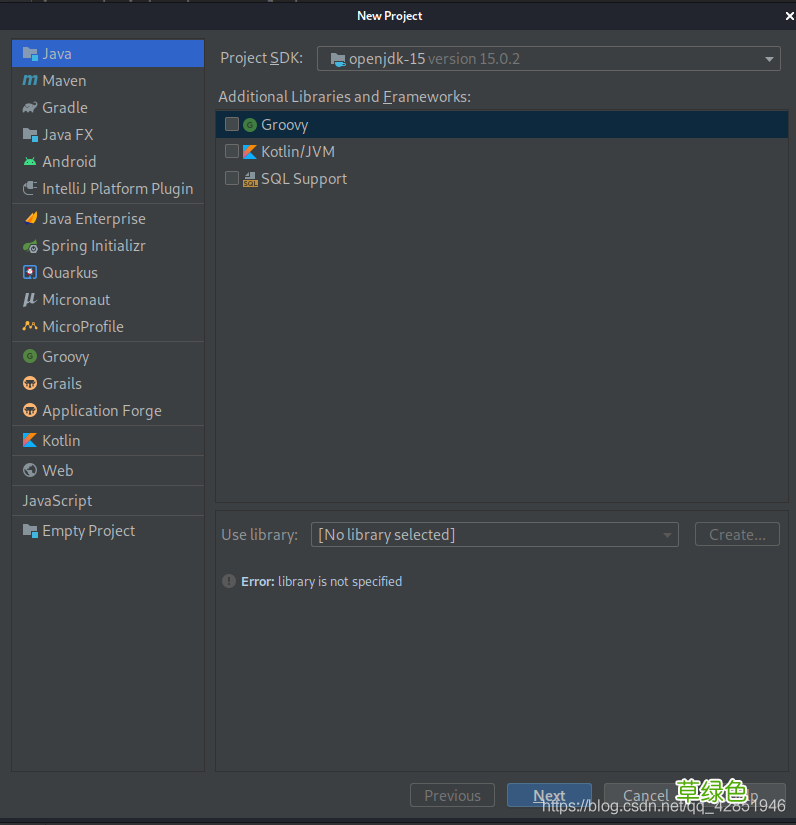Viewport: 796px width, 825px height.
Task: Open the Project SDK dropdown
Action: coord(549,58)
